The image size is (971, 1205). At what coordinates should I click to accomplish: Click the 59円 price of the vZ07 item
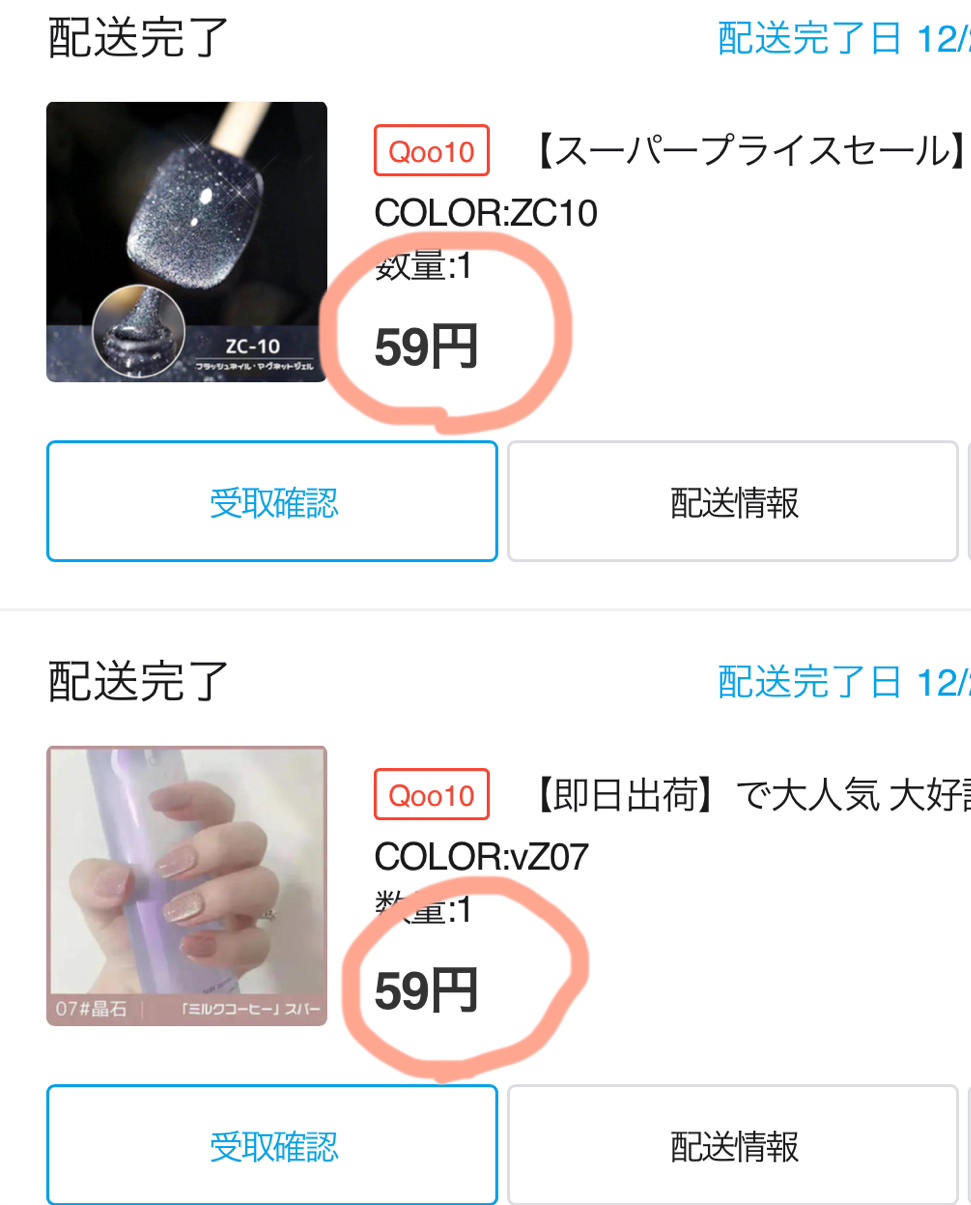(426, 992)
